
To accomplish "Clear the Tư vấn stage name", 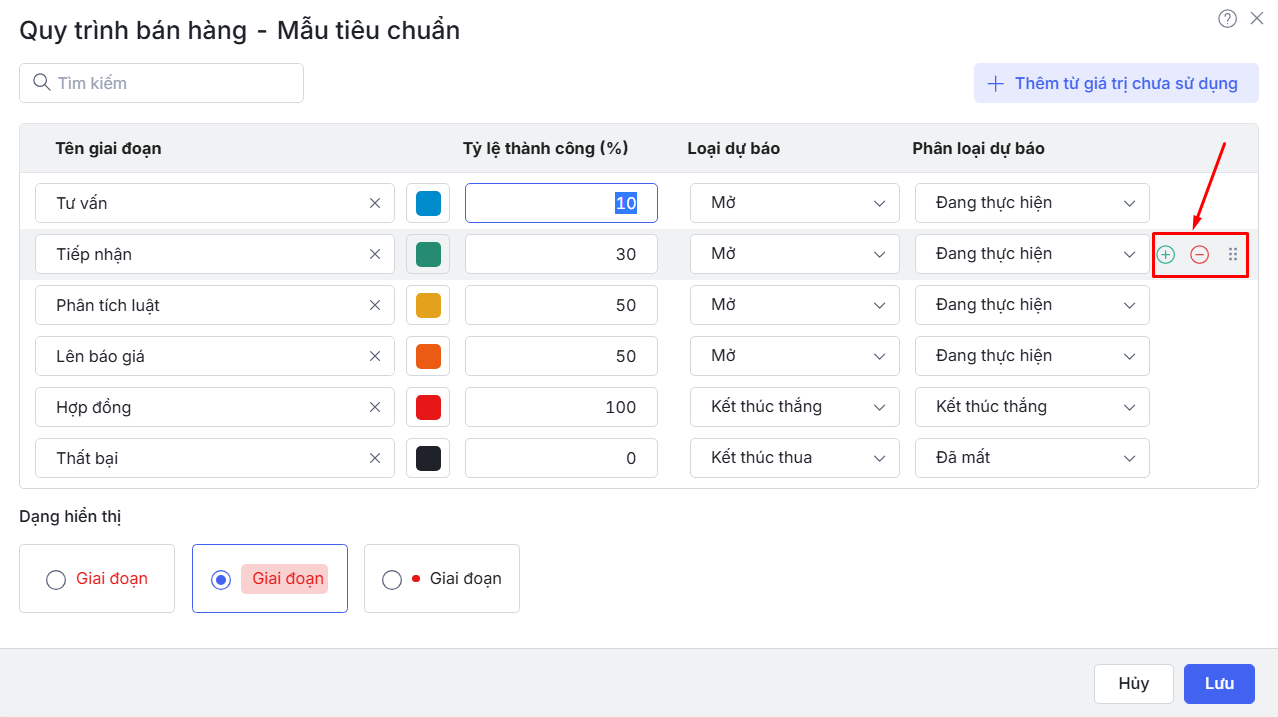I will 375,203.
